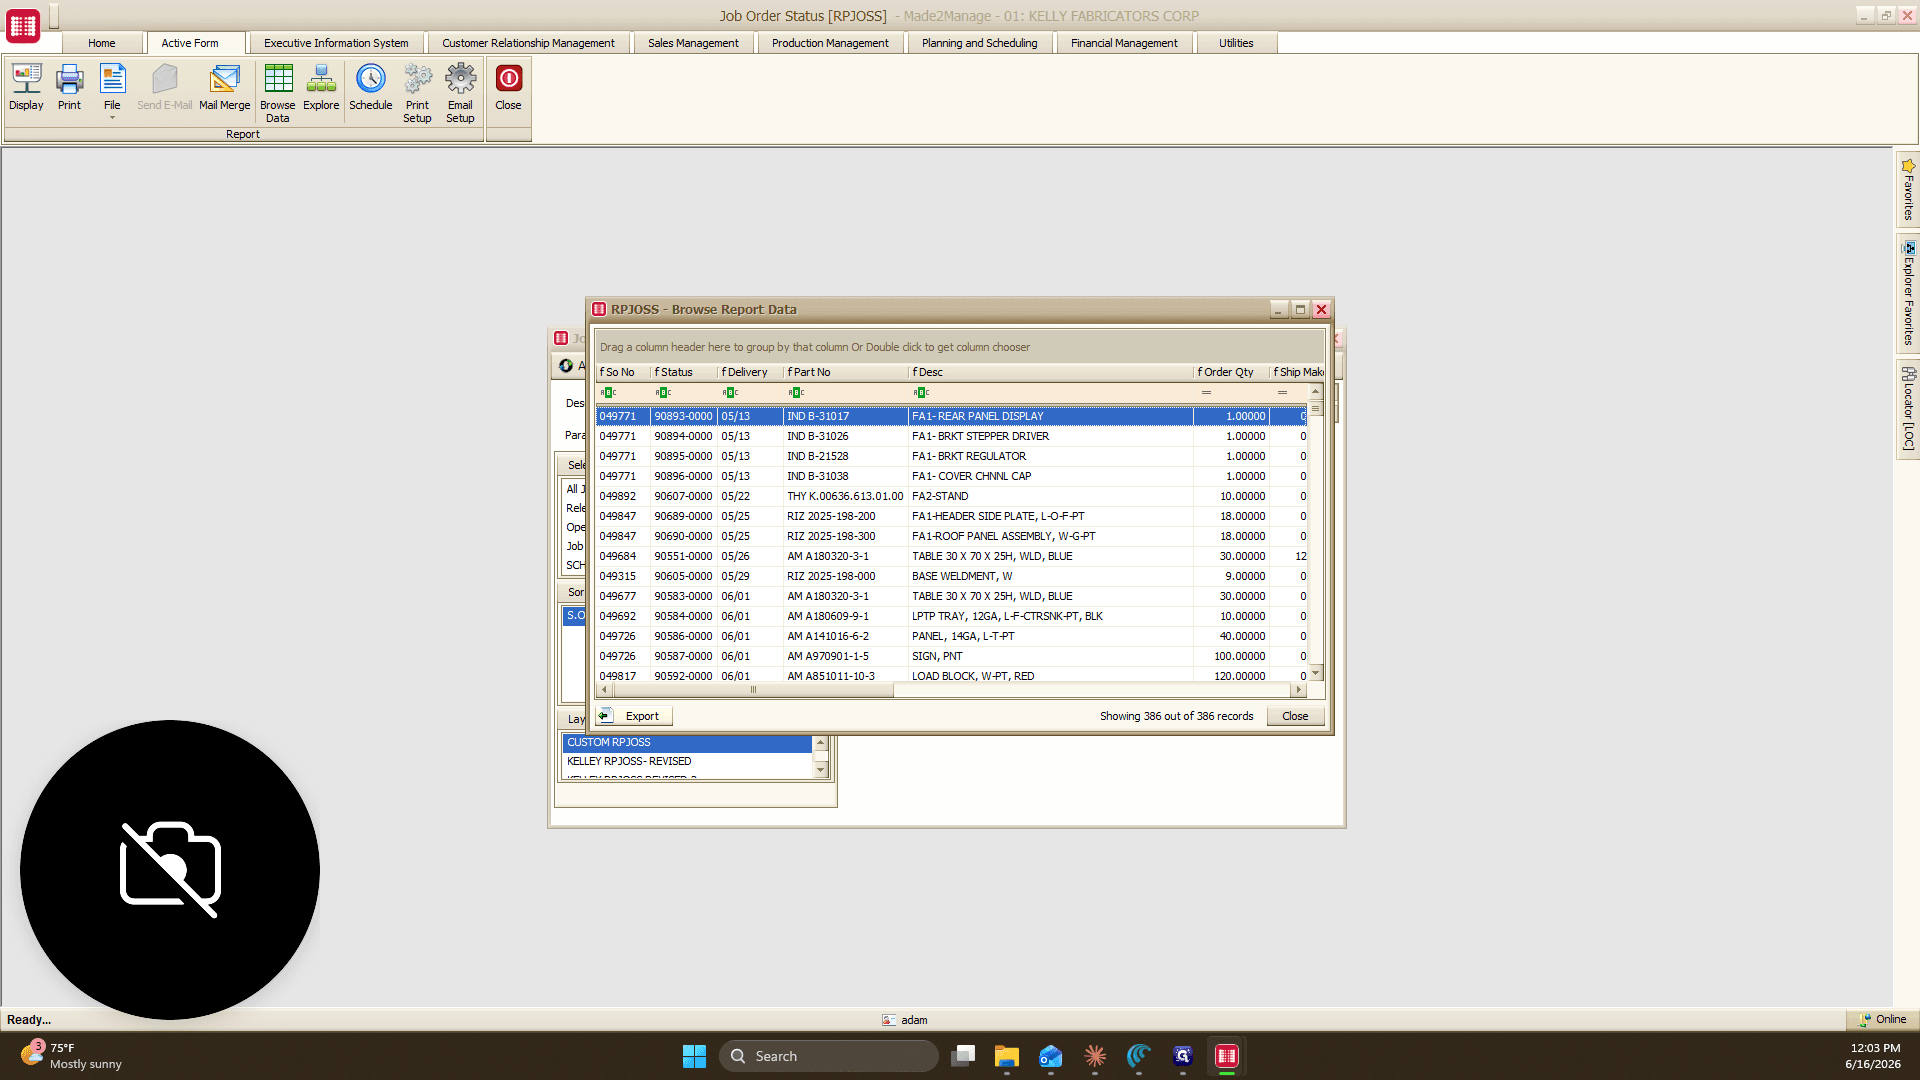Click the f Part No filter cell
1920x1080 pixels.
coord(845,393)
